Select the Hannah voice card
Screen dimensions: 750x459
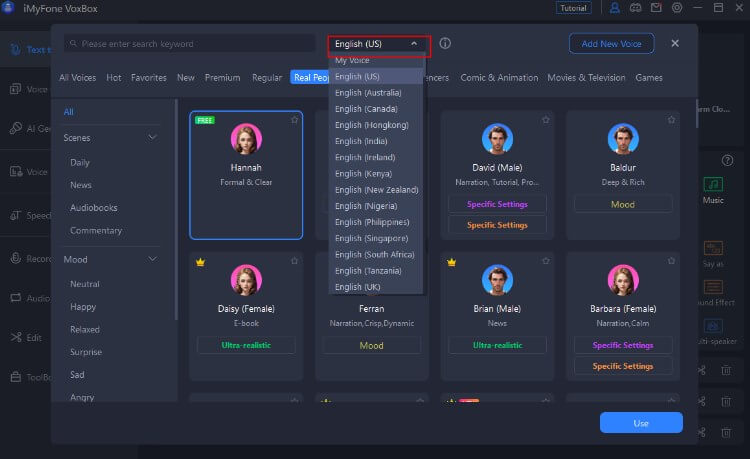pos(246,175)
